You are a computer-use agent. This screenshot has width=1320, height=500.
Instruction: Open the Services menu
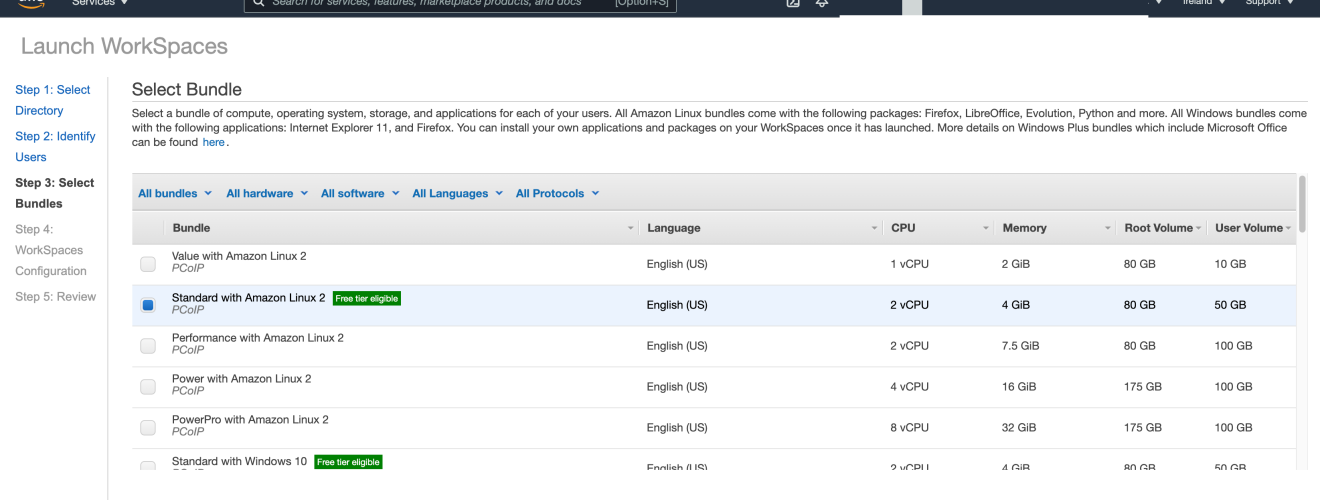click(100, 3)
